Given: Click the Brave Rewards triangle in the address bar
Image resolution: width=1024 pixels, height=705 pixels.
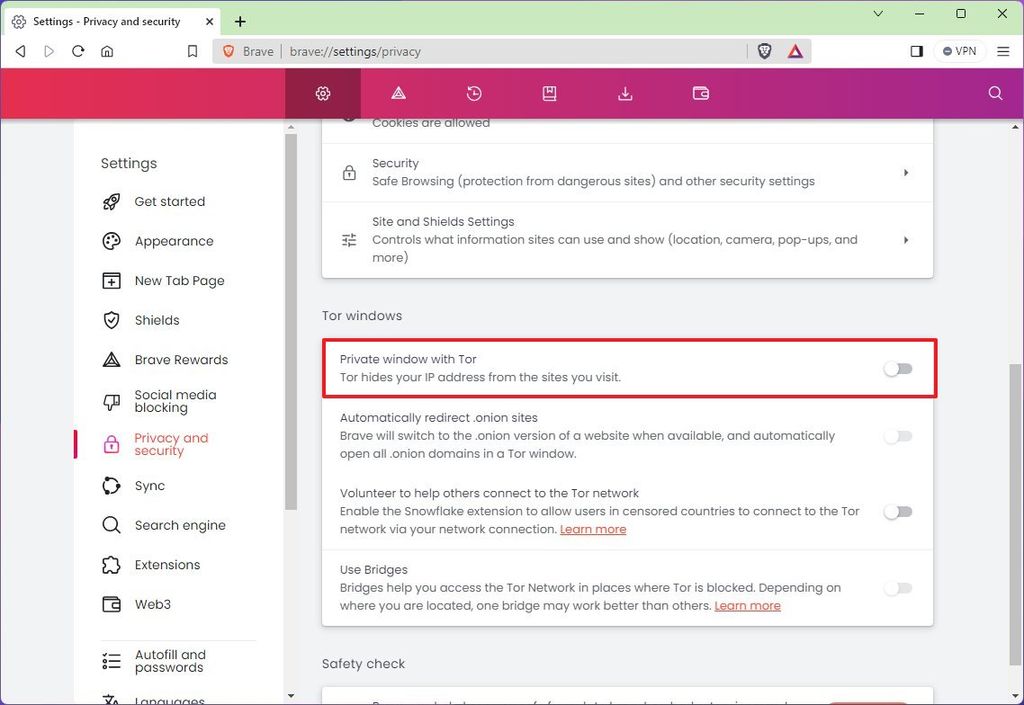Looking at the screenshot, I should click(x=795, y=50).
